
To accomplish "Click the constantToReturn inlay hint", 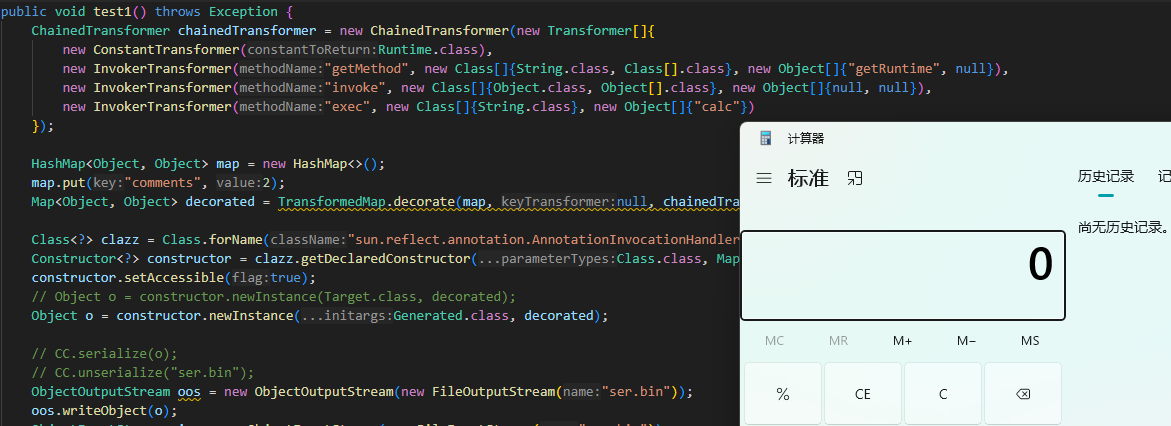I will click(x=311, y=50).
